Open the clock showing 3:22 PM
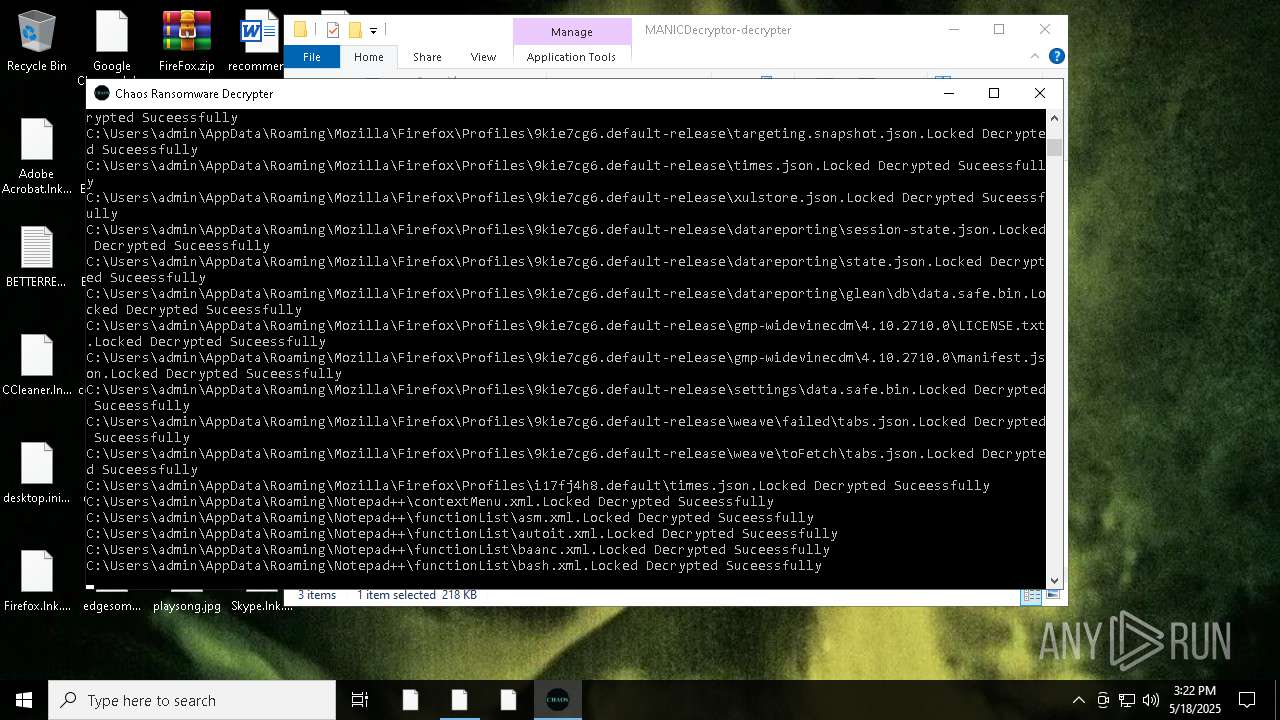Image resolution: width=1280 pixels, height=720 pixels. pyautogui.click(x=1195, y=700)
